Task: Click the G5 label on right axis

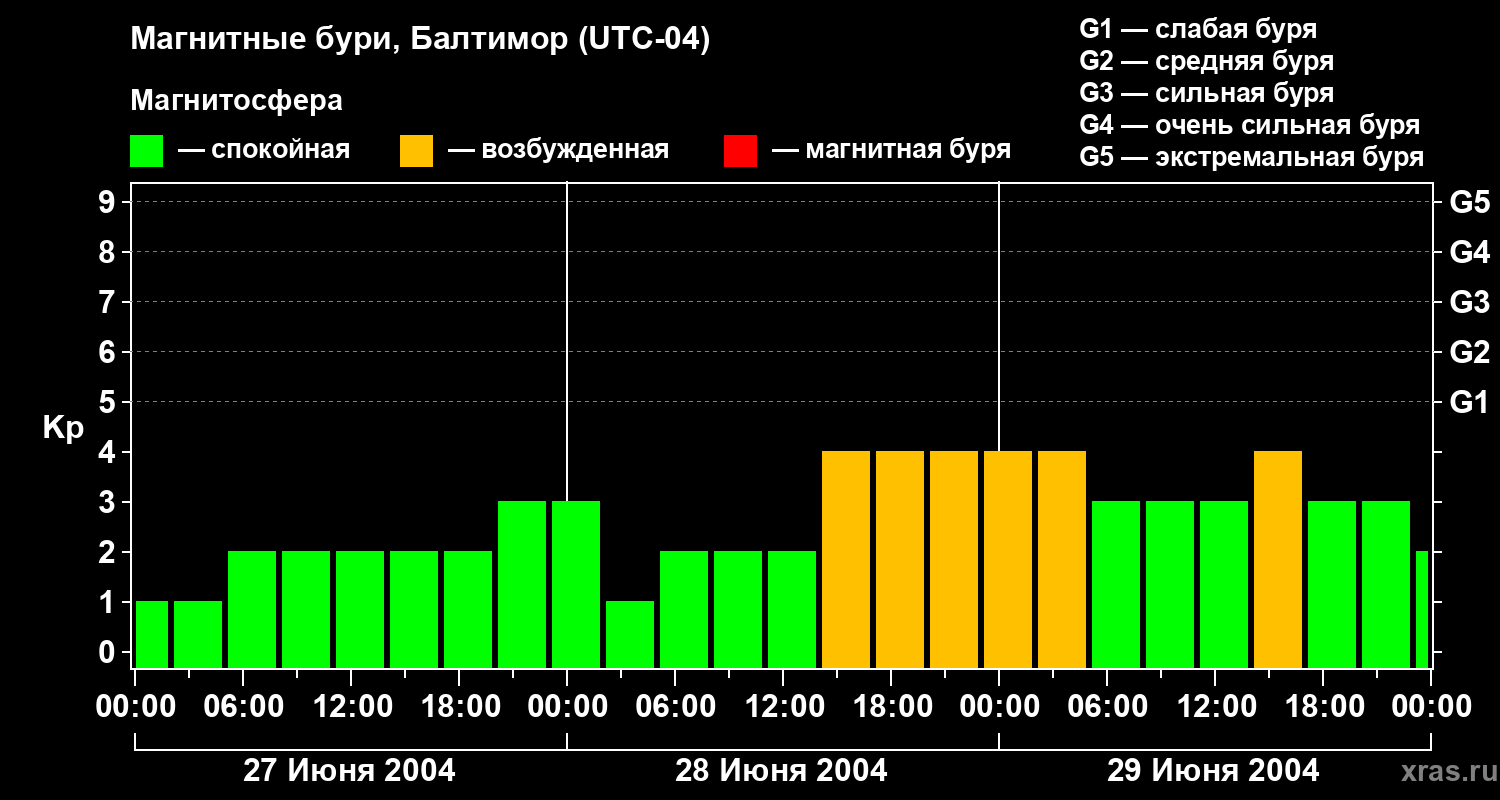Action: click(1469, 202)
